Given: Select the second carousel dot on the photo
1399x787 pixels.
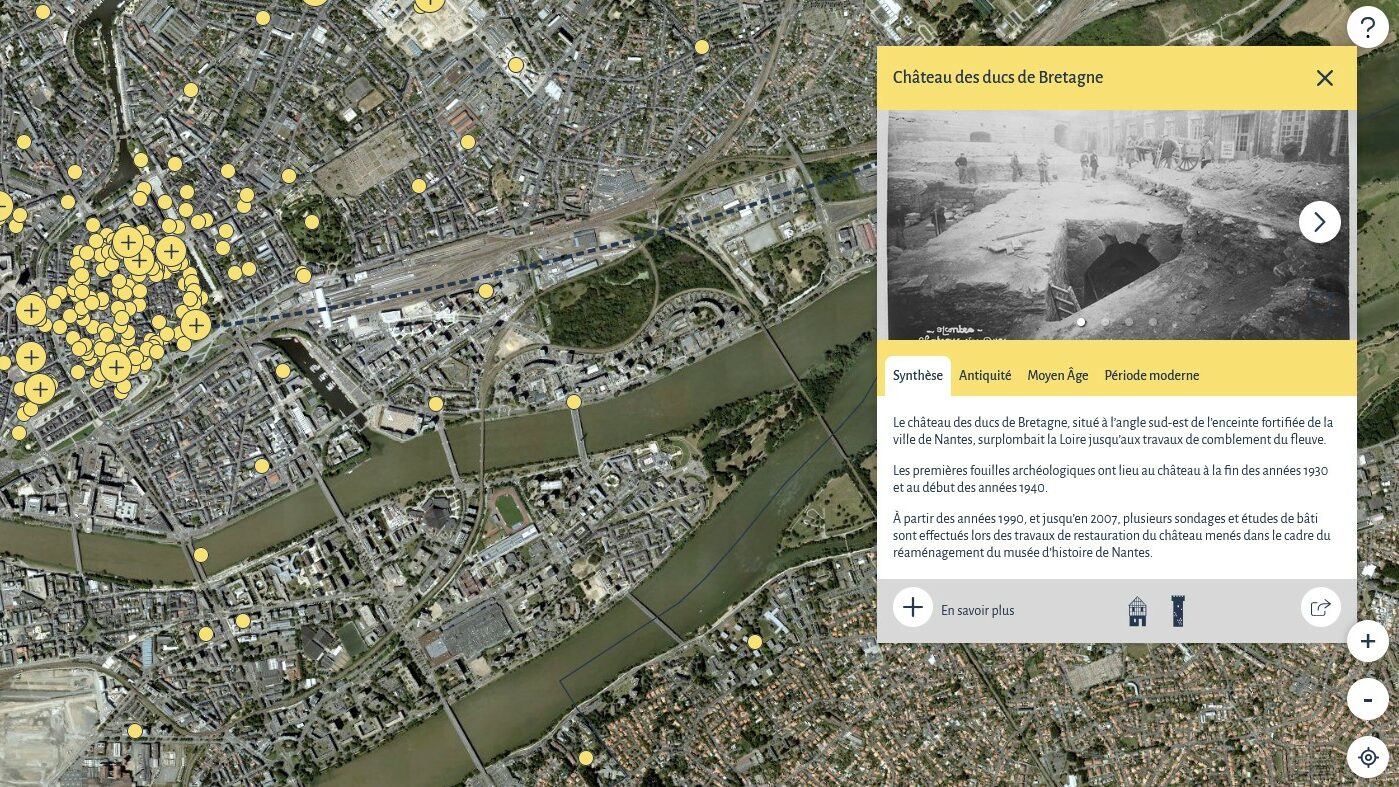Looking at the screenshot, I should [x=1105, y=322].
